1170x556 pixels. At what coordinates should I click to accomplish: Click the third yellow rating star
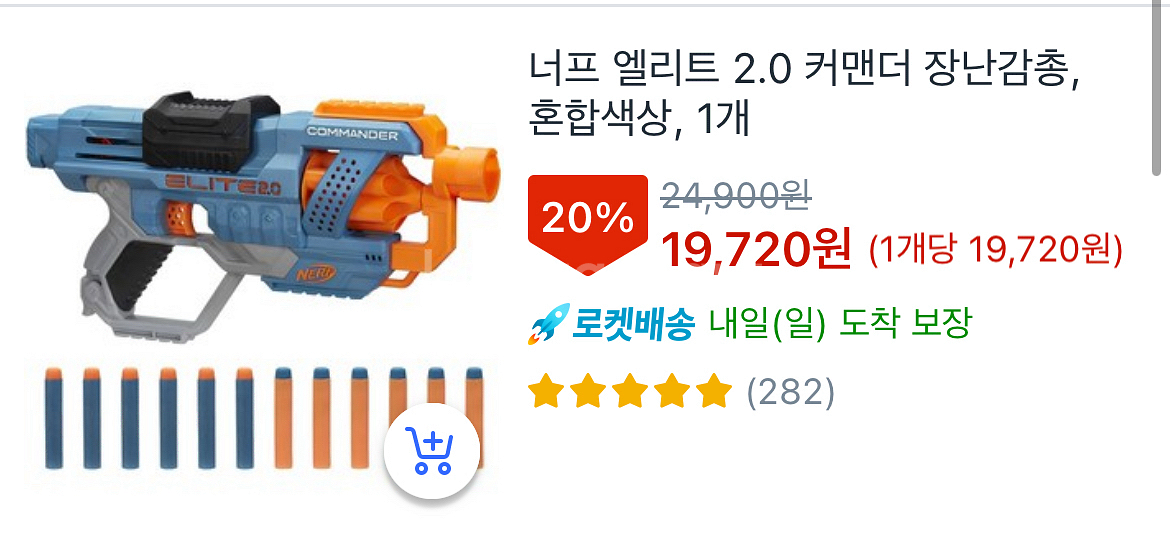click(630, 391)
